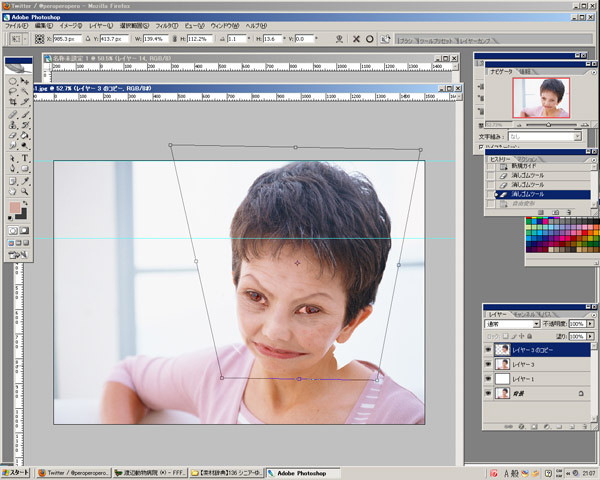Switch between free transform and warp mode
The width and height of the screenshot is (600, 480).
tap(385, 39)
